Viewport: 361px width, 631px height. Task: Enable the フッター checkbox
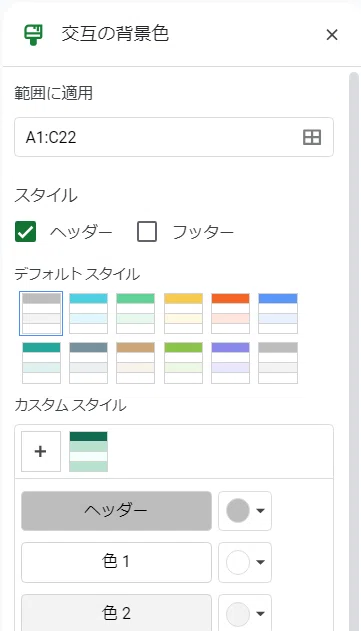click(147, 232)
